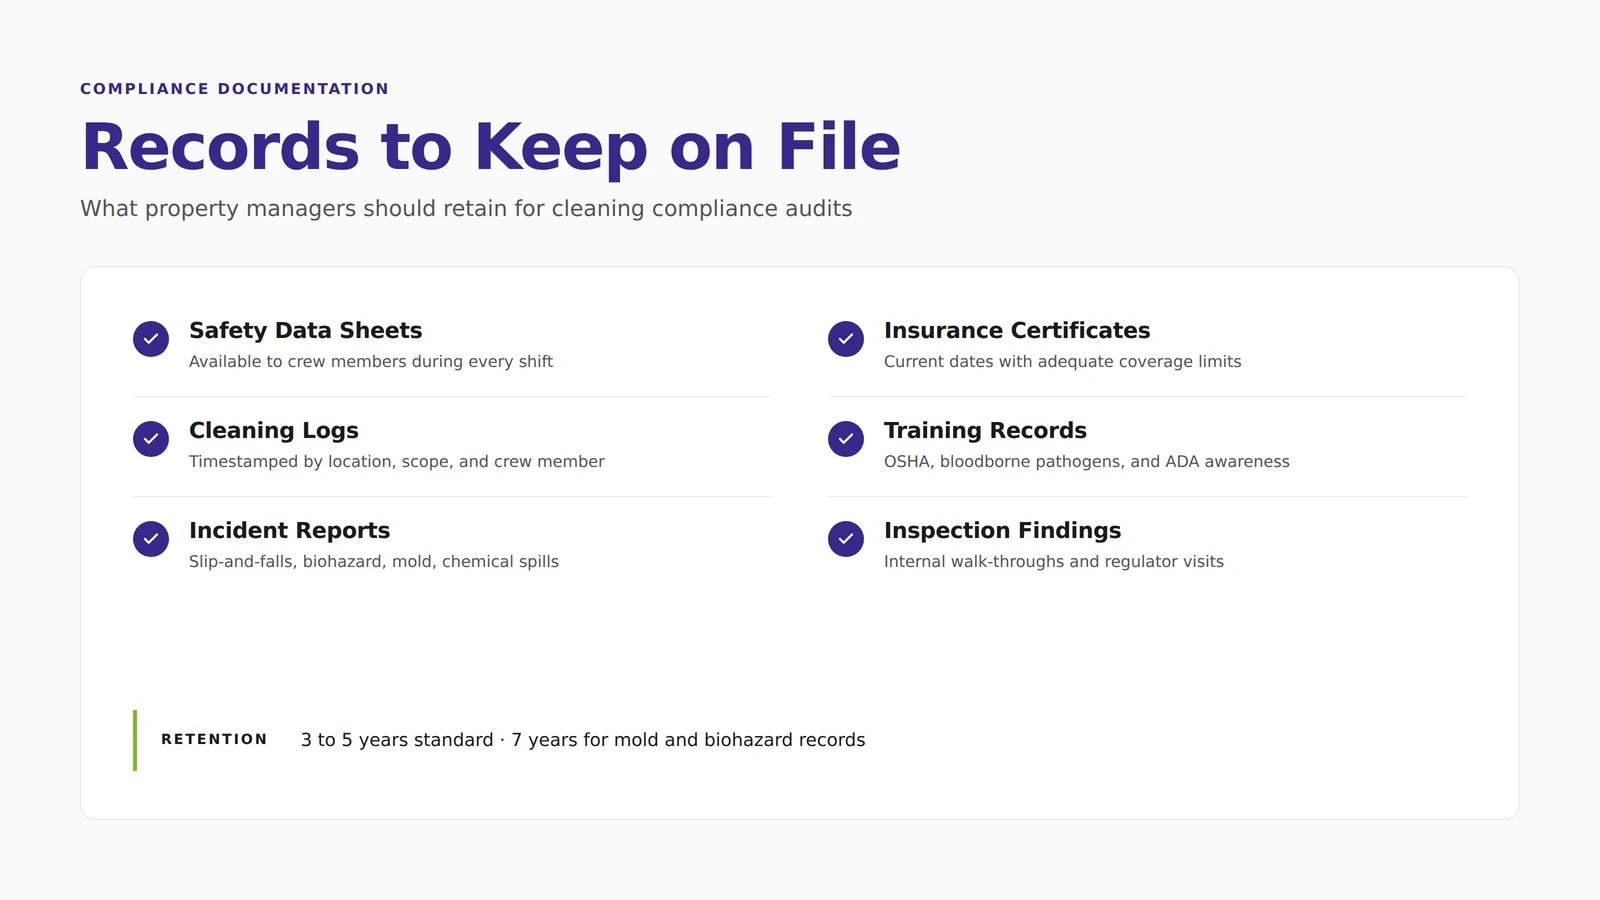Image resolution: width=1600 pixels, height=900 pixels.
Task: Click the 'COMPLIANCE DOCUMENTATION' eyebrow label
Action: coord(235,89)
